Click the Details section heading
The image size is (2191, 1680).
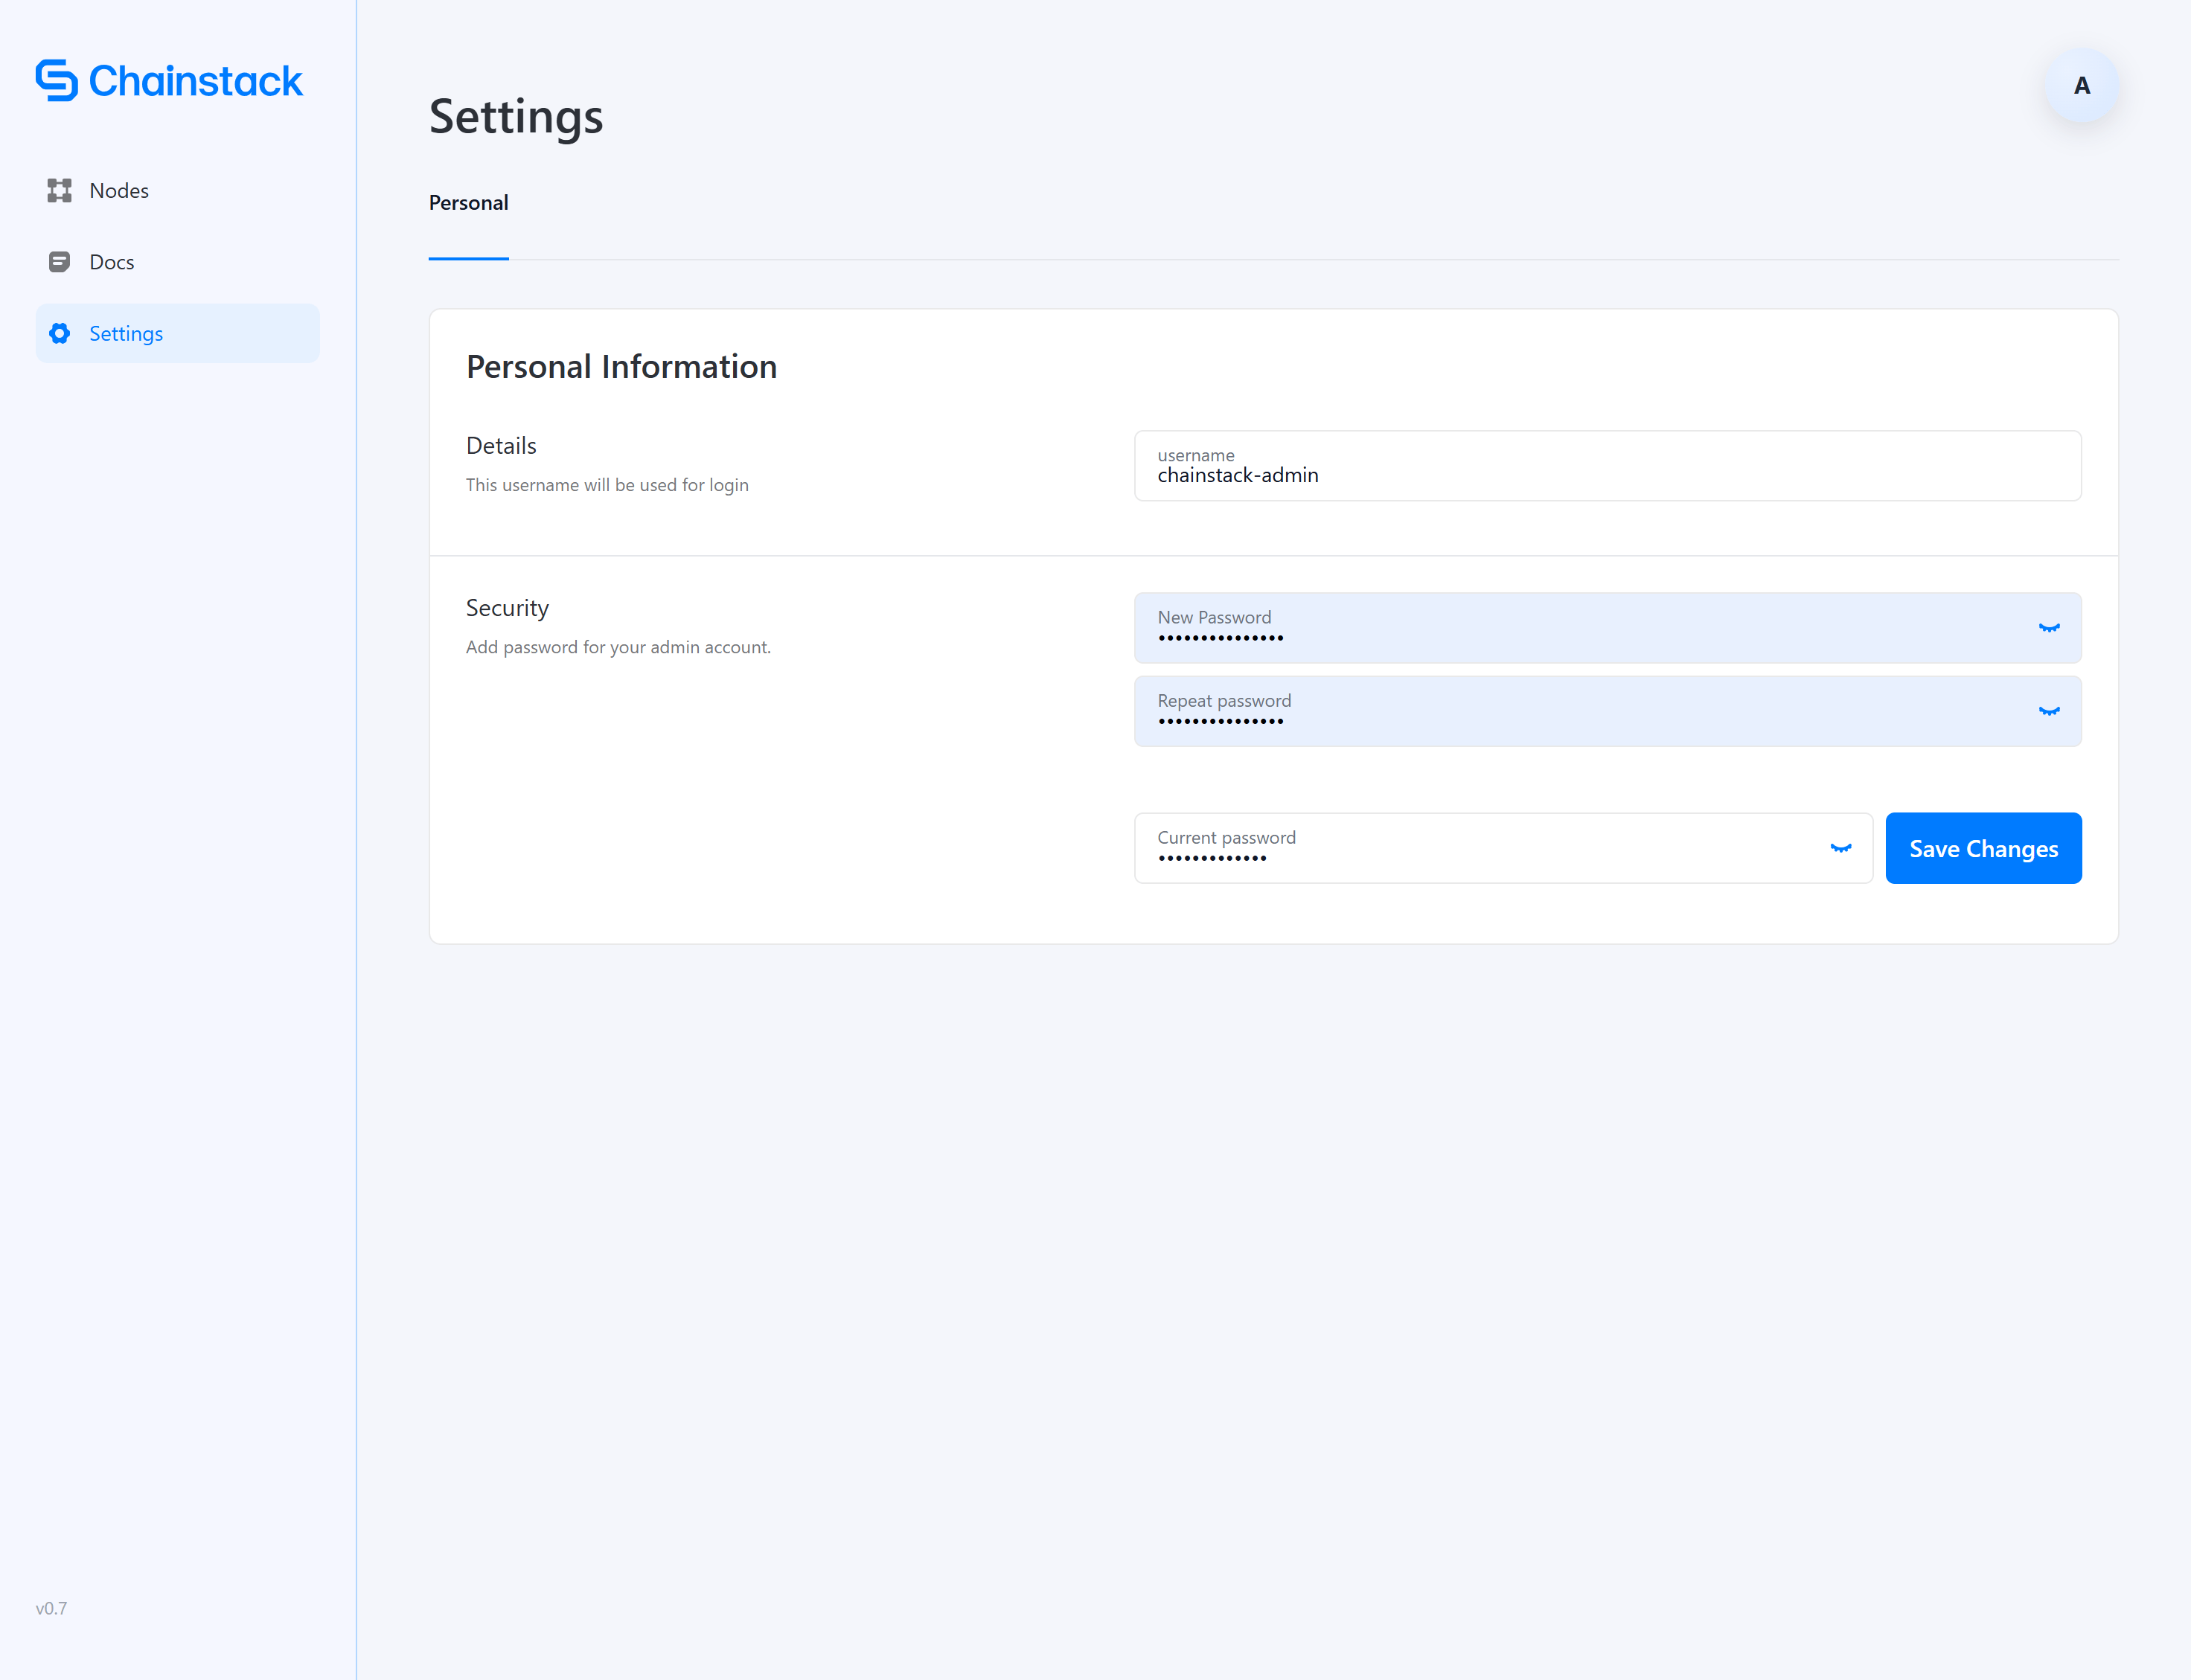point(501,446)
